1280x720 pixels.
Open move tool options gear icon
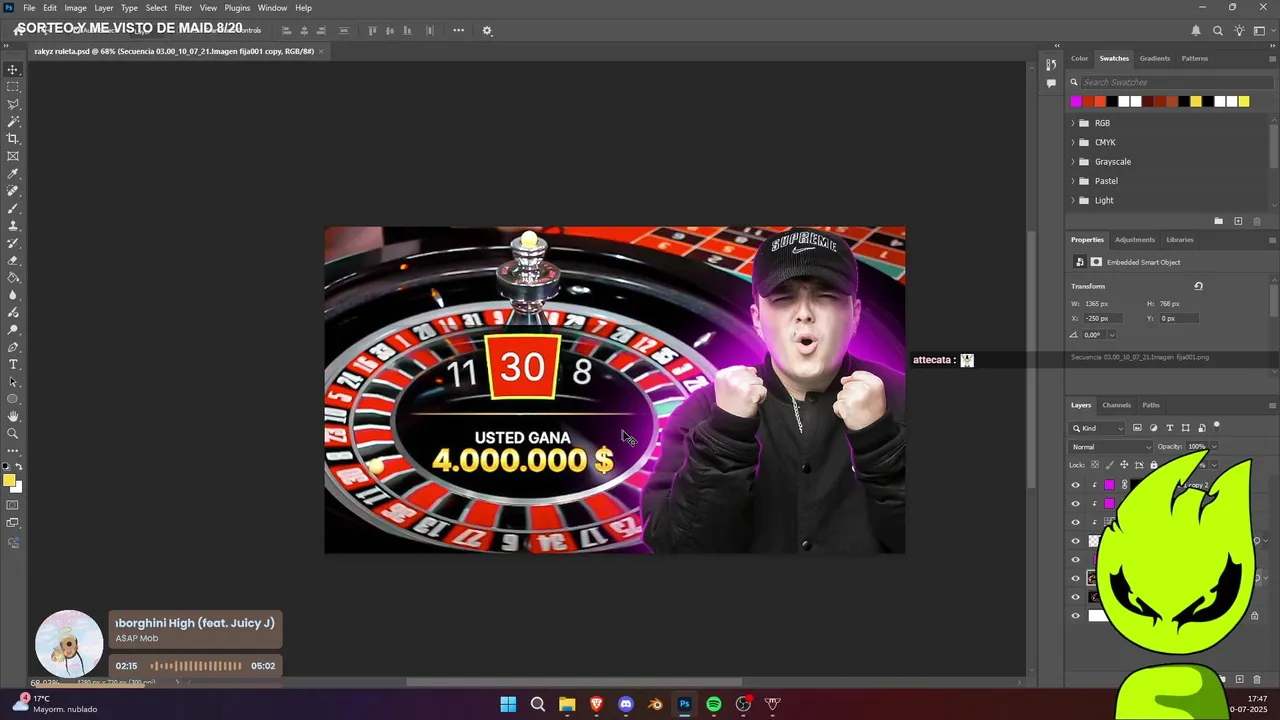(x=487, y=30)
